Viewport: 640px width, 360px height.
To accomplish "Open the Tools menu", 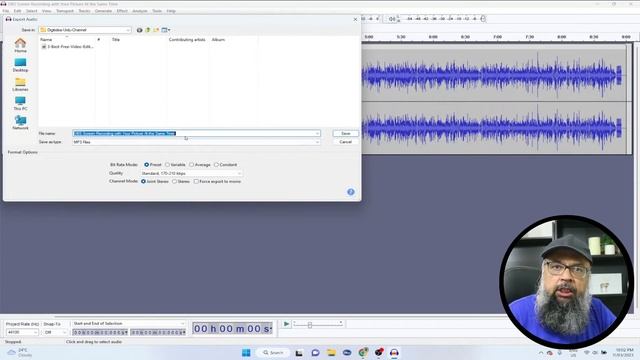I will pyautogui.click(x=157, y=11).
